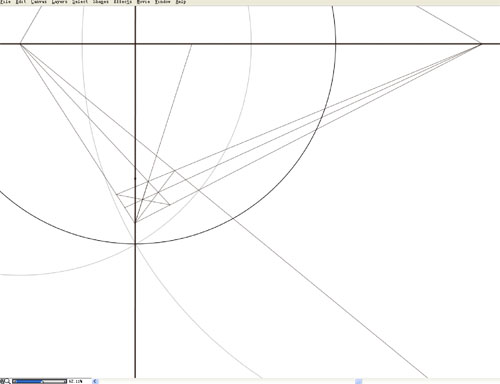Viewport: 500px width, 384px height.
Task: Click the horizontal scrollbar thumb
Action: (358, 381)
